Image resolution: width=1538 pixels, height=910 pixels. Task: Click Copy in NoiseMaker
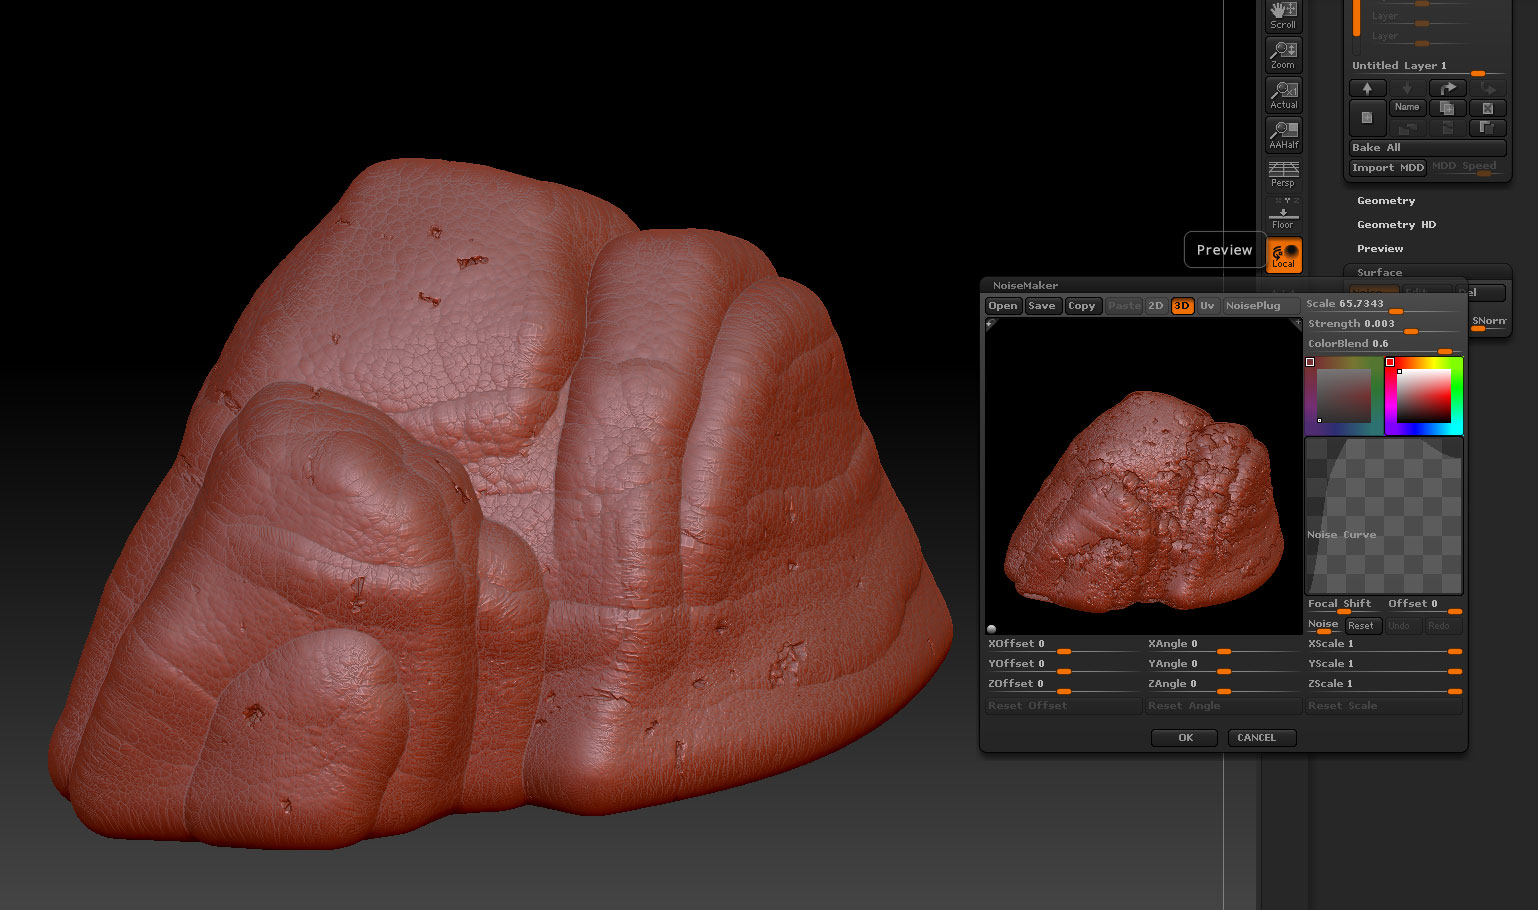tap(1081, 306)
